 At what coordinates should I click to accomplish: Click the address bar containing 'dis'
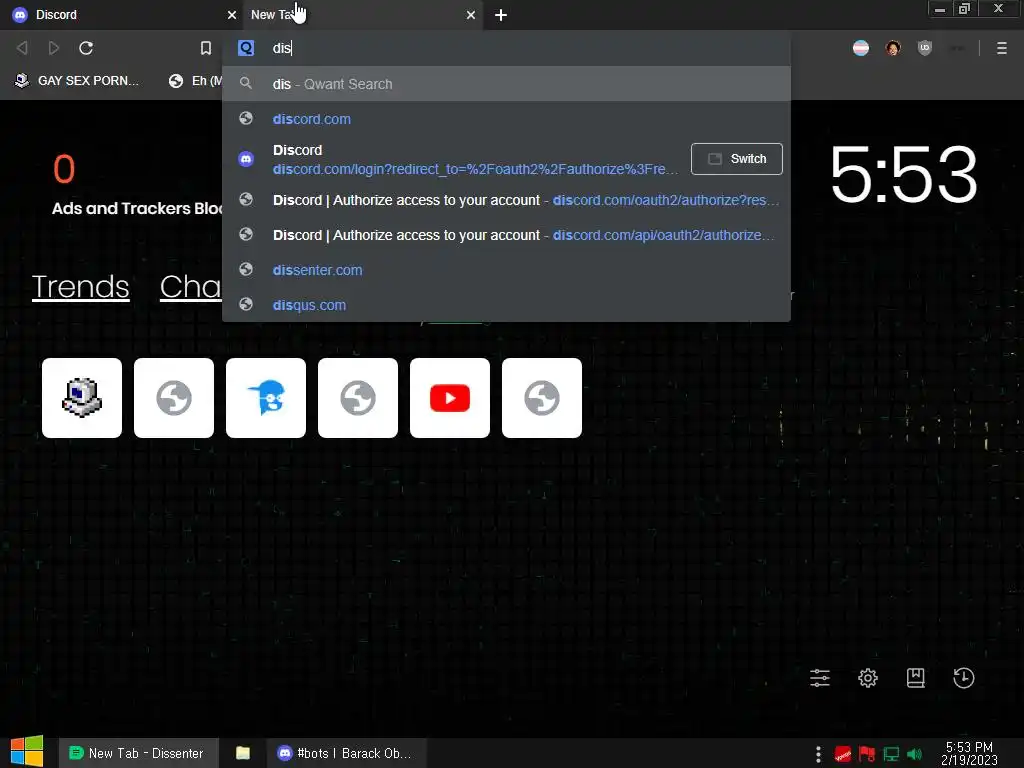pyautogui.click(x=506, y=48)
